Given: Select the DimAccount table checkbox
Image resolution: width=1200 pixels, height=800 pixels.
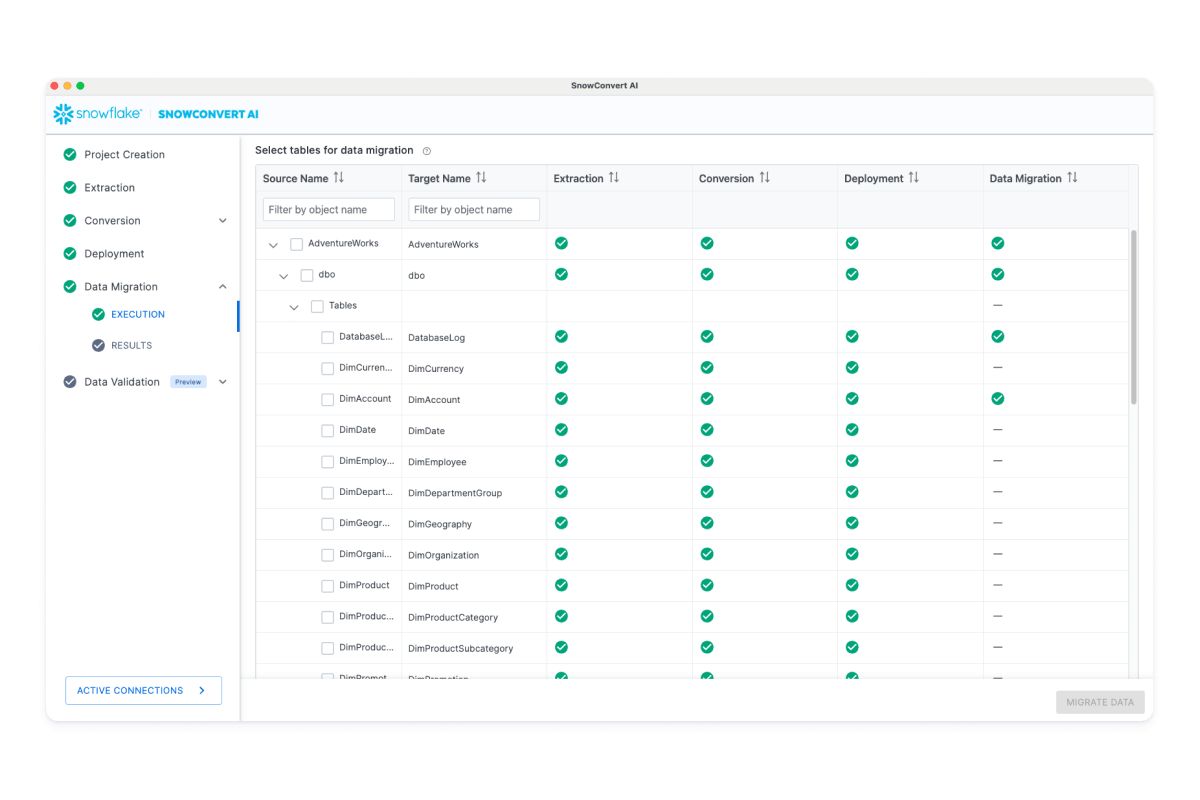Looking at the screenshot, I should [328, 400].
